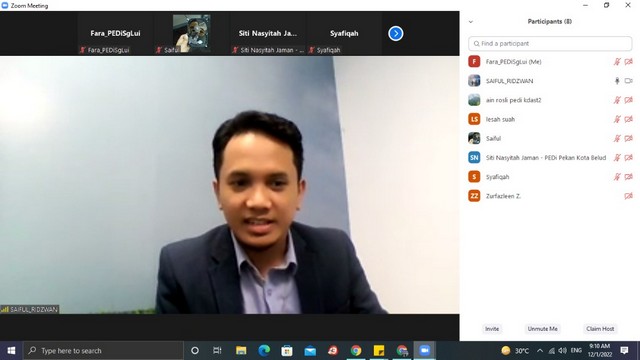This screenshot has width=640, height=360.
Task: Click the Unmute Me button
Action: [x=542, y=329]
